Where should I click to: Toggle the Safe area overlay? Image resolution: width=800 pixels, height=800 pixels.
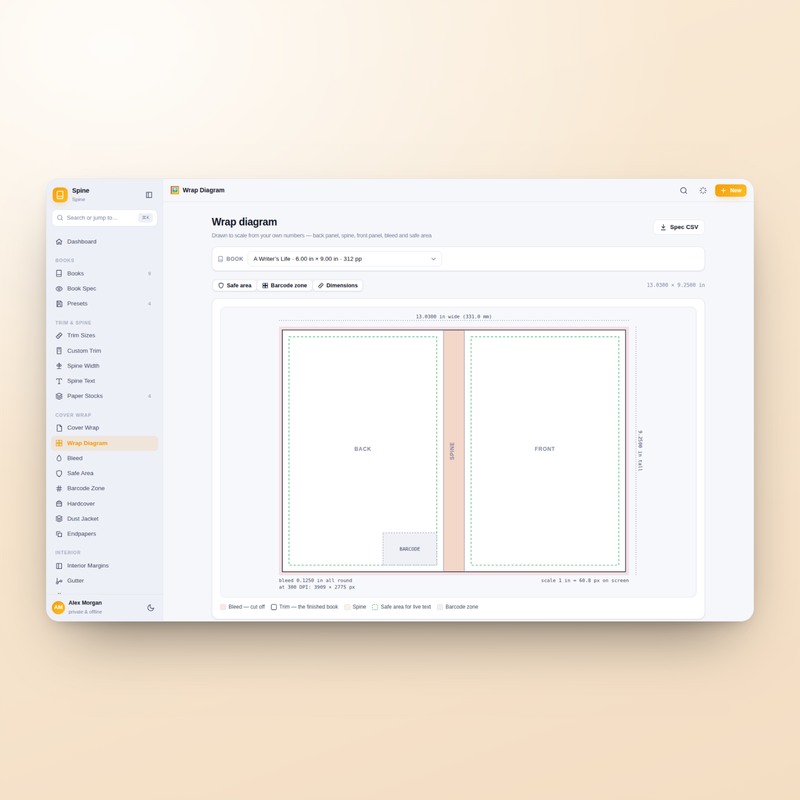pyautogui.click(x=235, y=285)
